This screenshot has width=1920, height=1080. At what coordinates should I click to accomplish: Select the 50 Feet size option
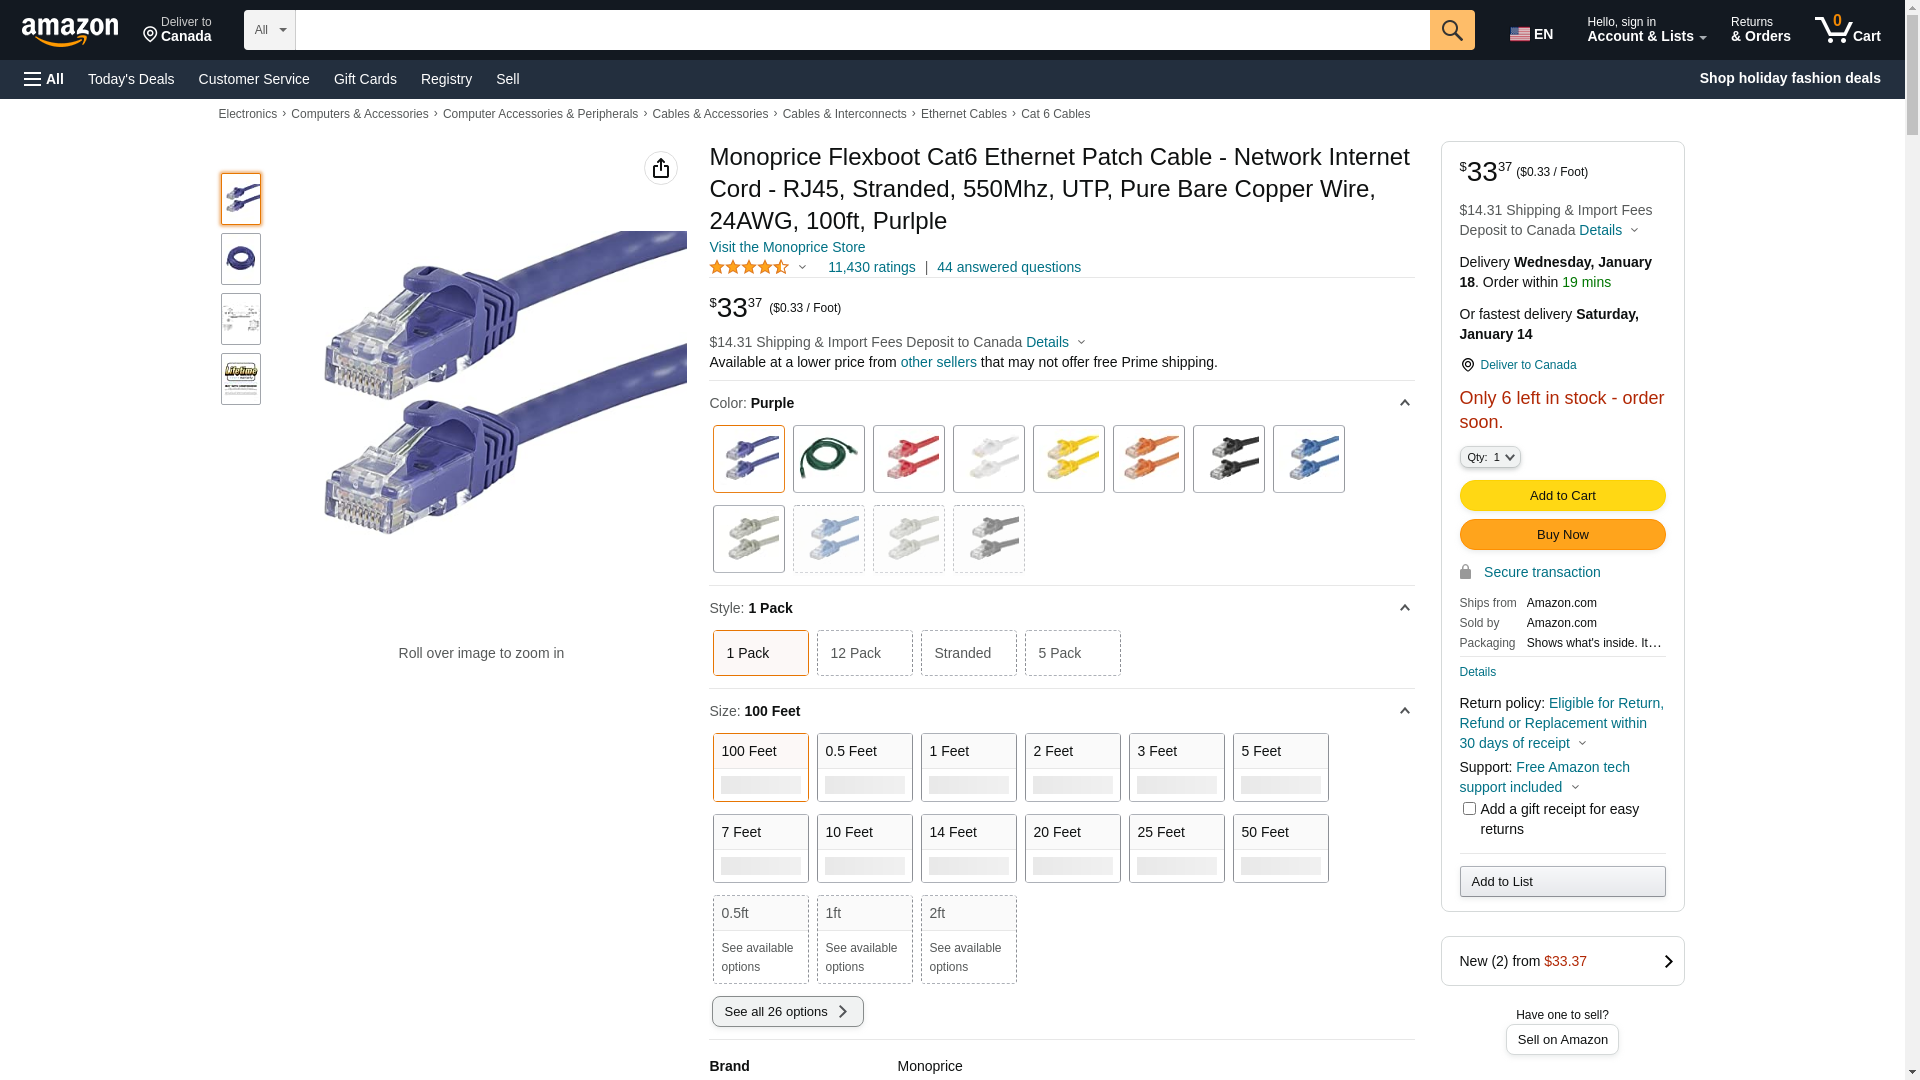point(1280,848)
